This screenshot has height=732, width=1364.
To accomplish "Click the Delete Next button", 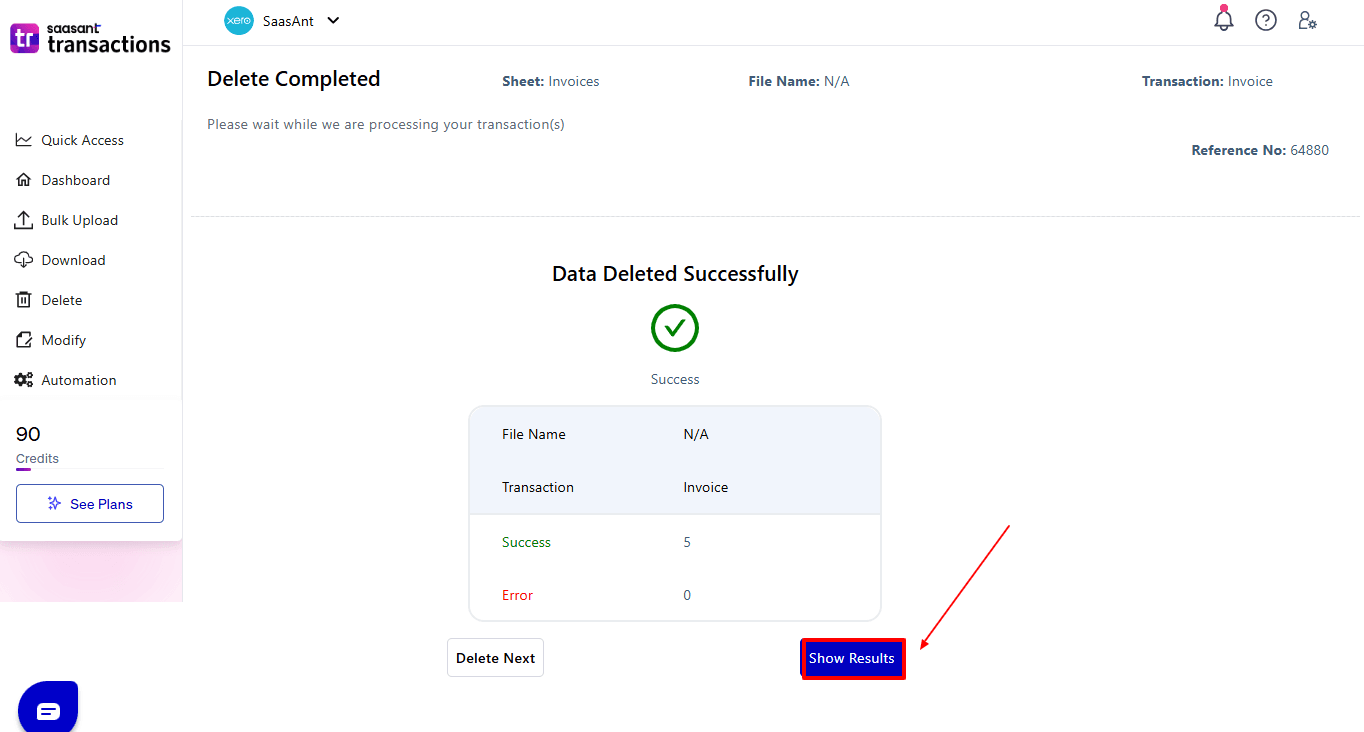I will (495, 658).
